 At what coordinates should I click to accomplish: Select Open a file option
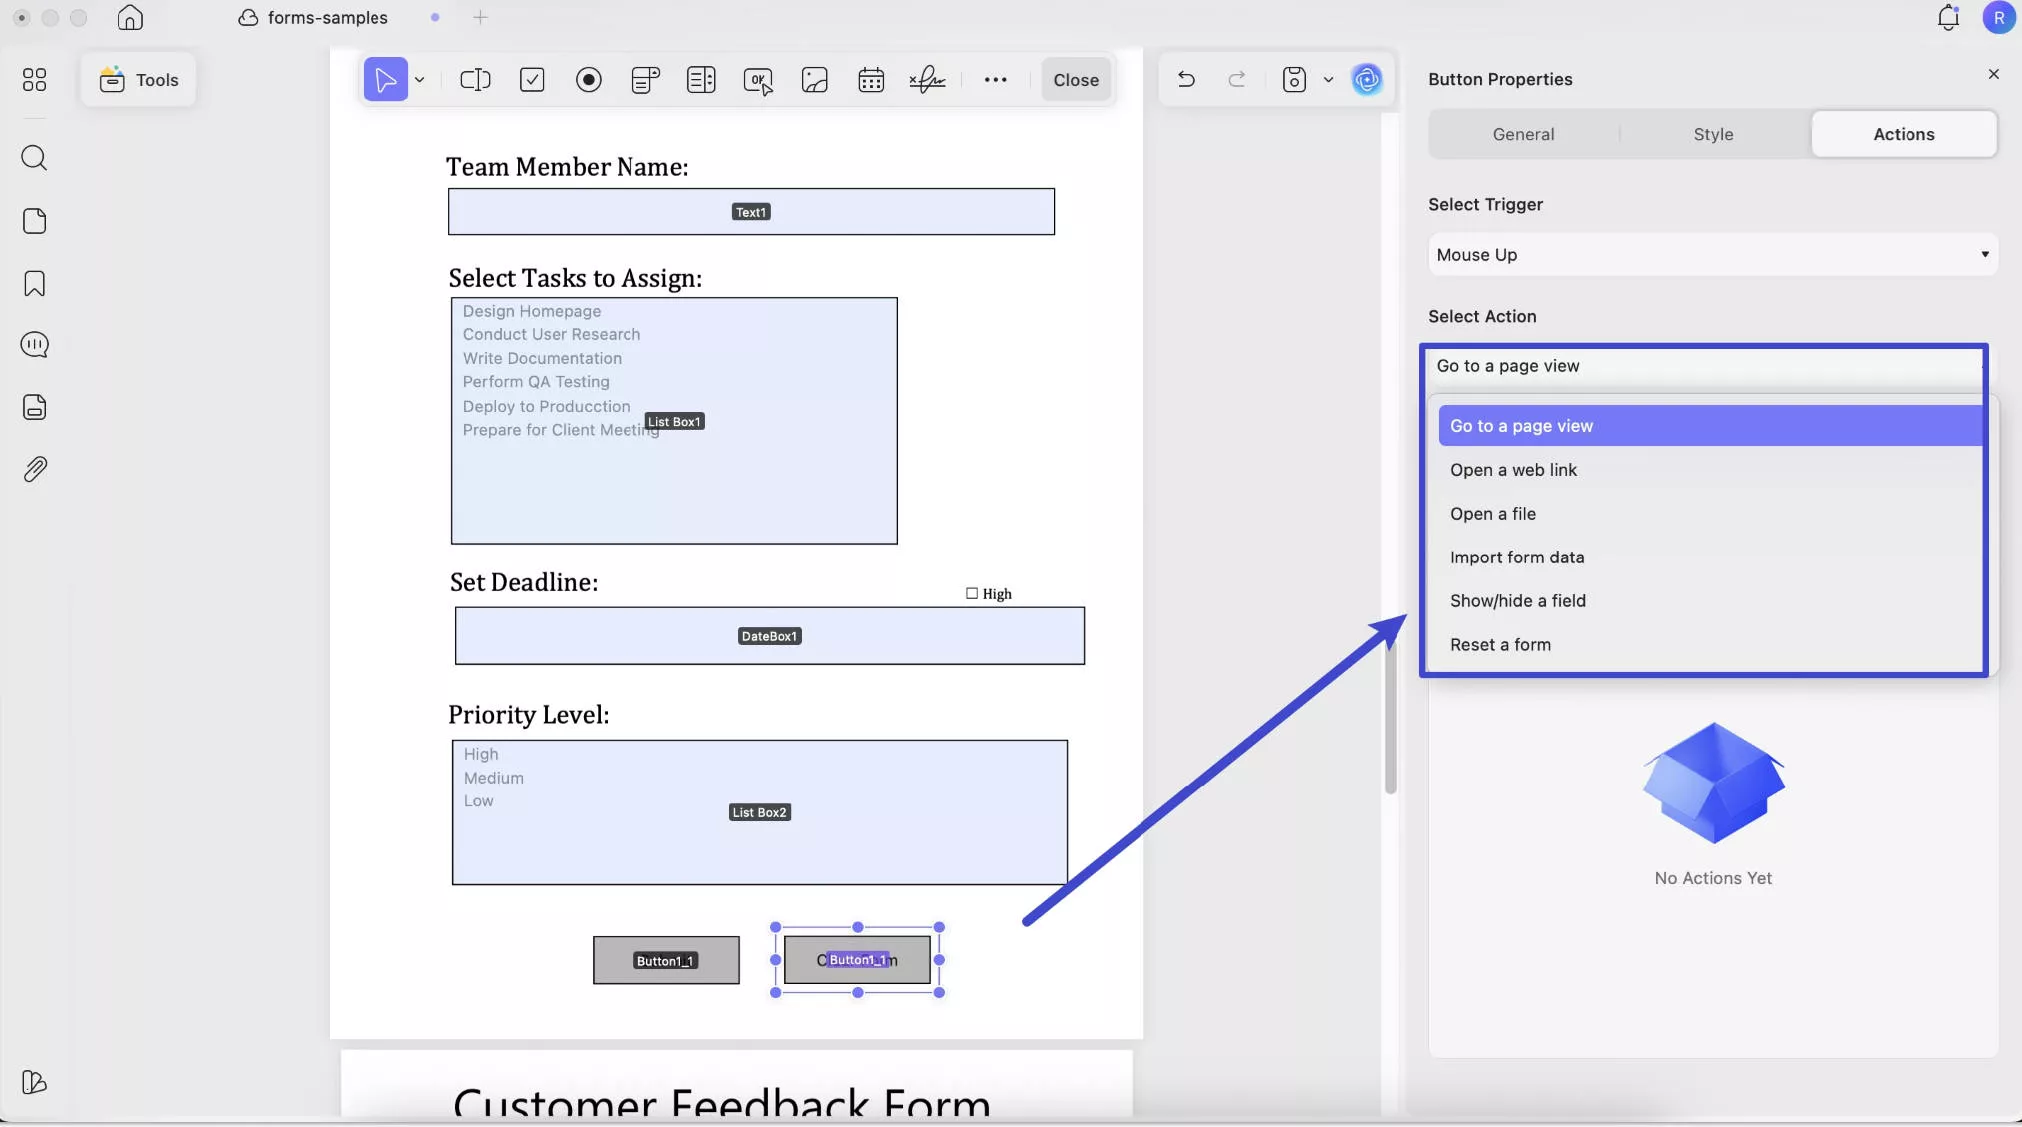[1710, 514]
